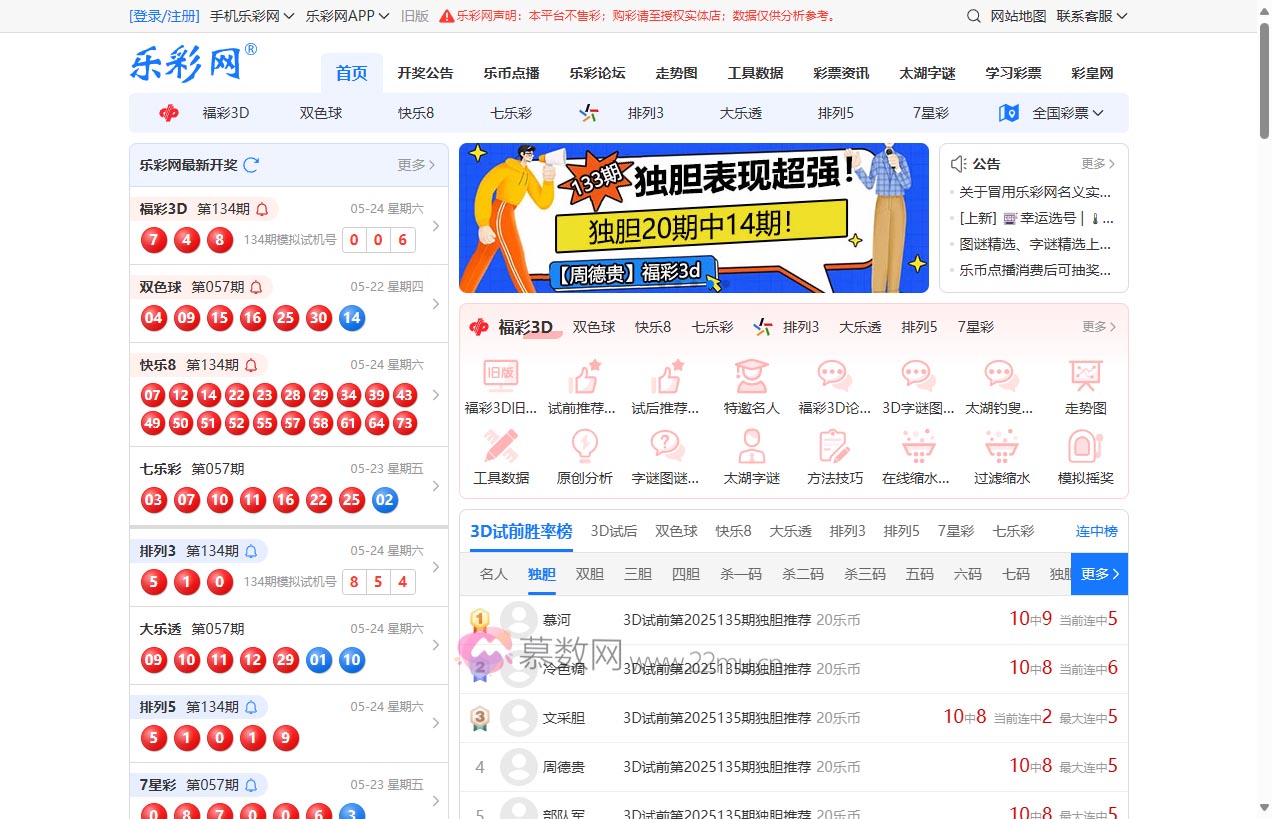This screenshot has width=1272, height=819.
Task: Switch to the 3D试后 tab
Action: point(613,531)
